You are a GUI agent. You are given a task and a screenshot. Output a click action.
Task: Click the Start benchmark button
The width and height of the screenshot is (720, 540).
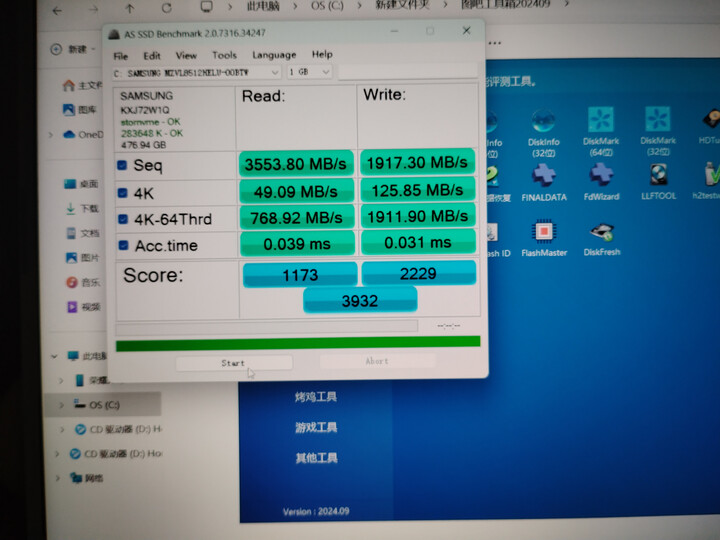click(234, 363)
